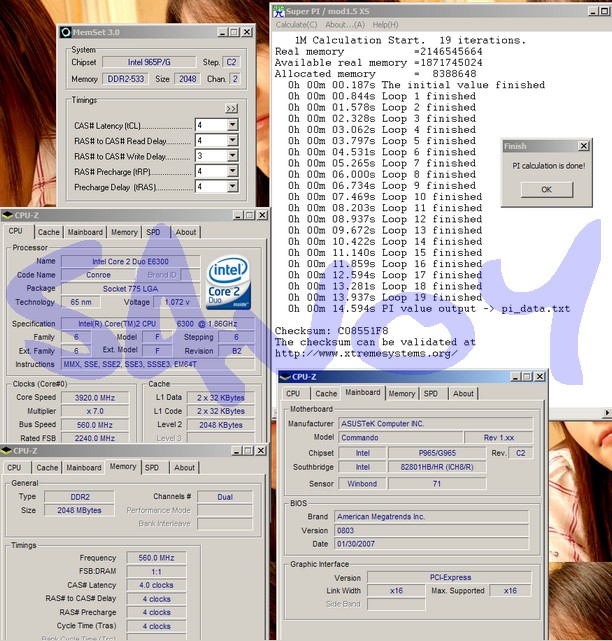612x641 pixels.
Task: Select About tab in CPU-Z Mainboard window
Action: pyautogui.click(x=463, y=394)
